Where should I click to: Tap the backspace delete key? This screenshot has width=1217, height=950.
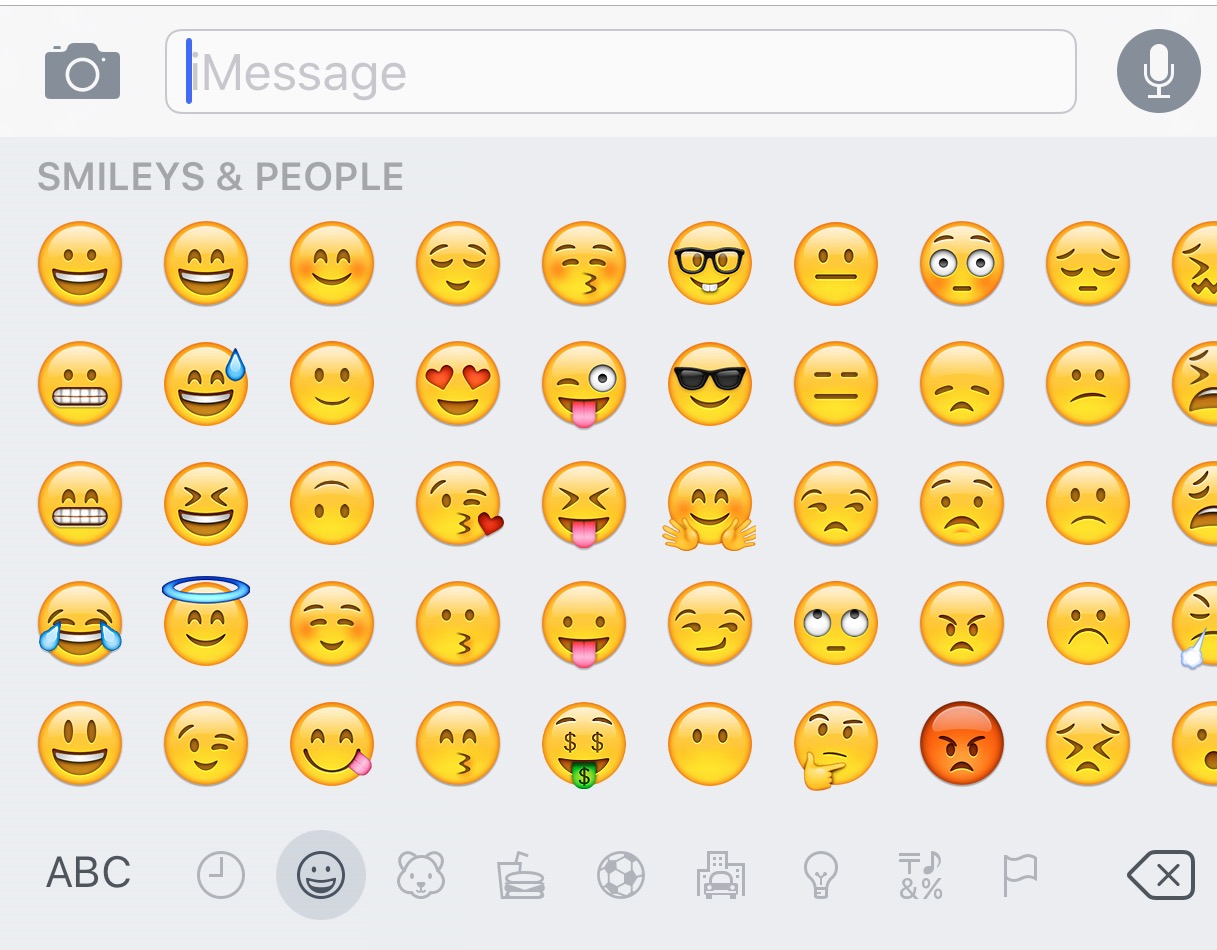coord(1160,876)
